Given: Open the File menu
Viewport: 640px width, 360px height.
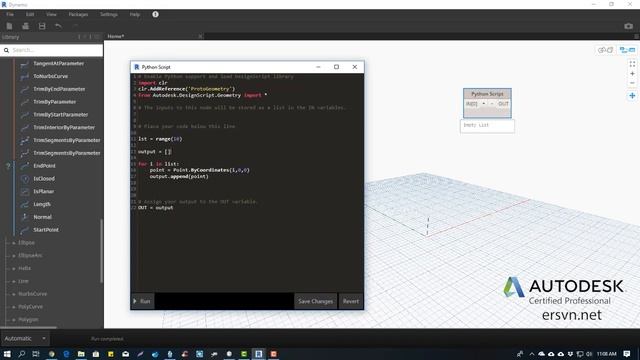Looking at the screenshot, I should point(10,14).
